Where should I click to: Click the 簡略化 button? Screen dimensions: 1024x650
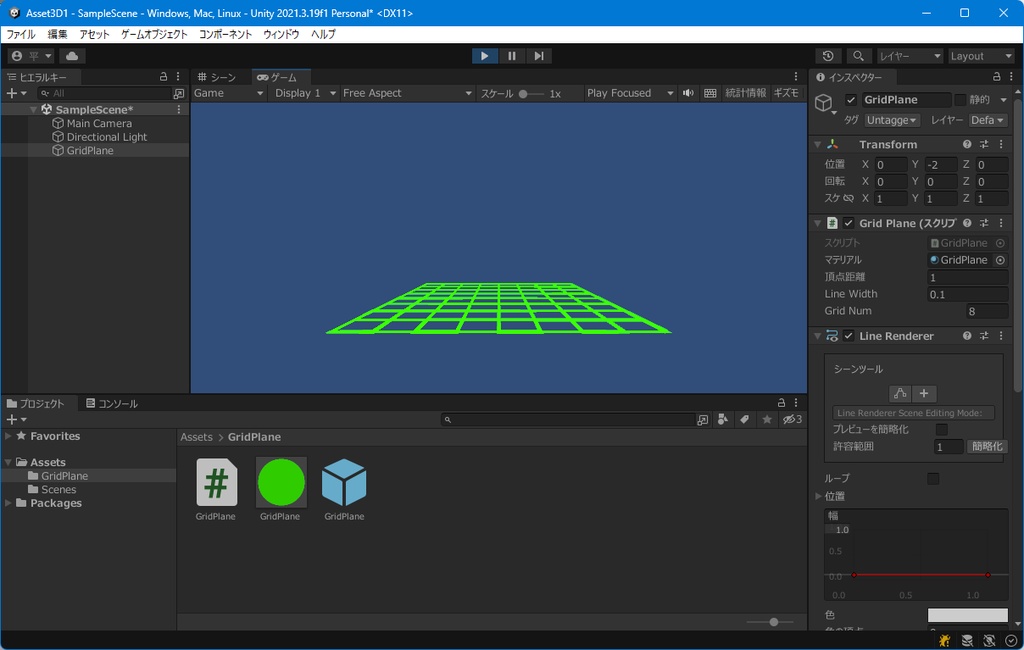point(987,447)
